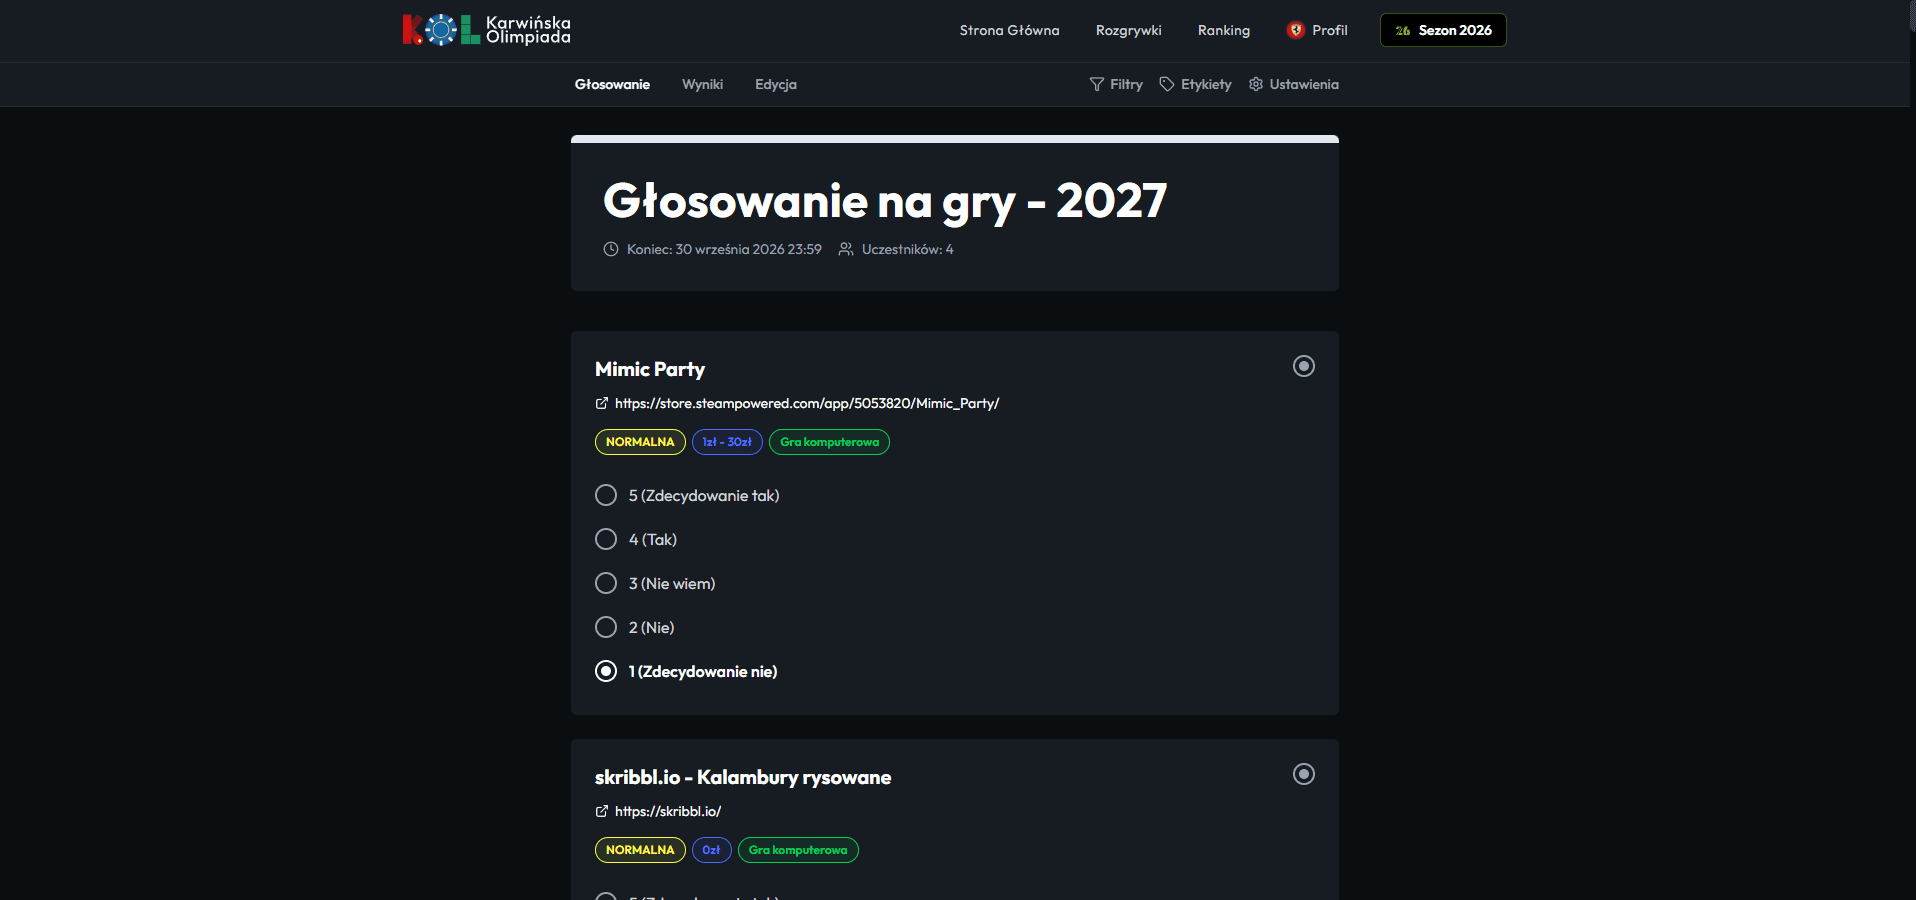Open the Mimic Party Steam store link

click(x=807, y=403)
